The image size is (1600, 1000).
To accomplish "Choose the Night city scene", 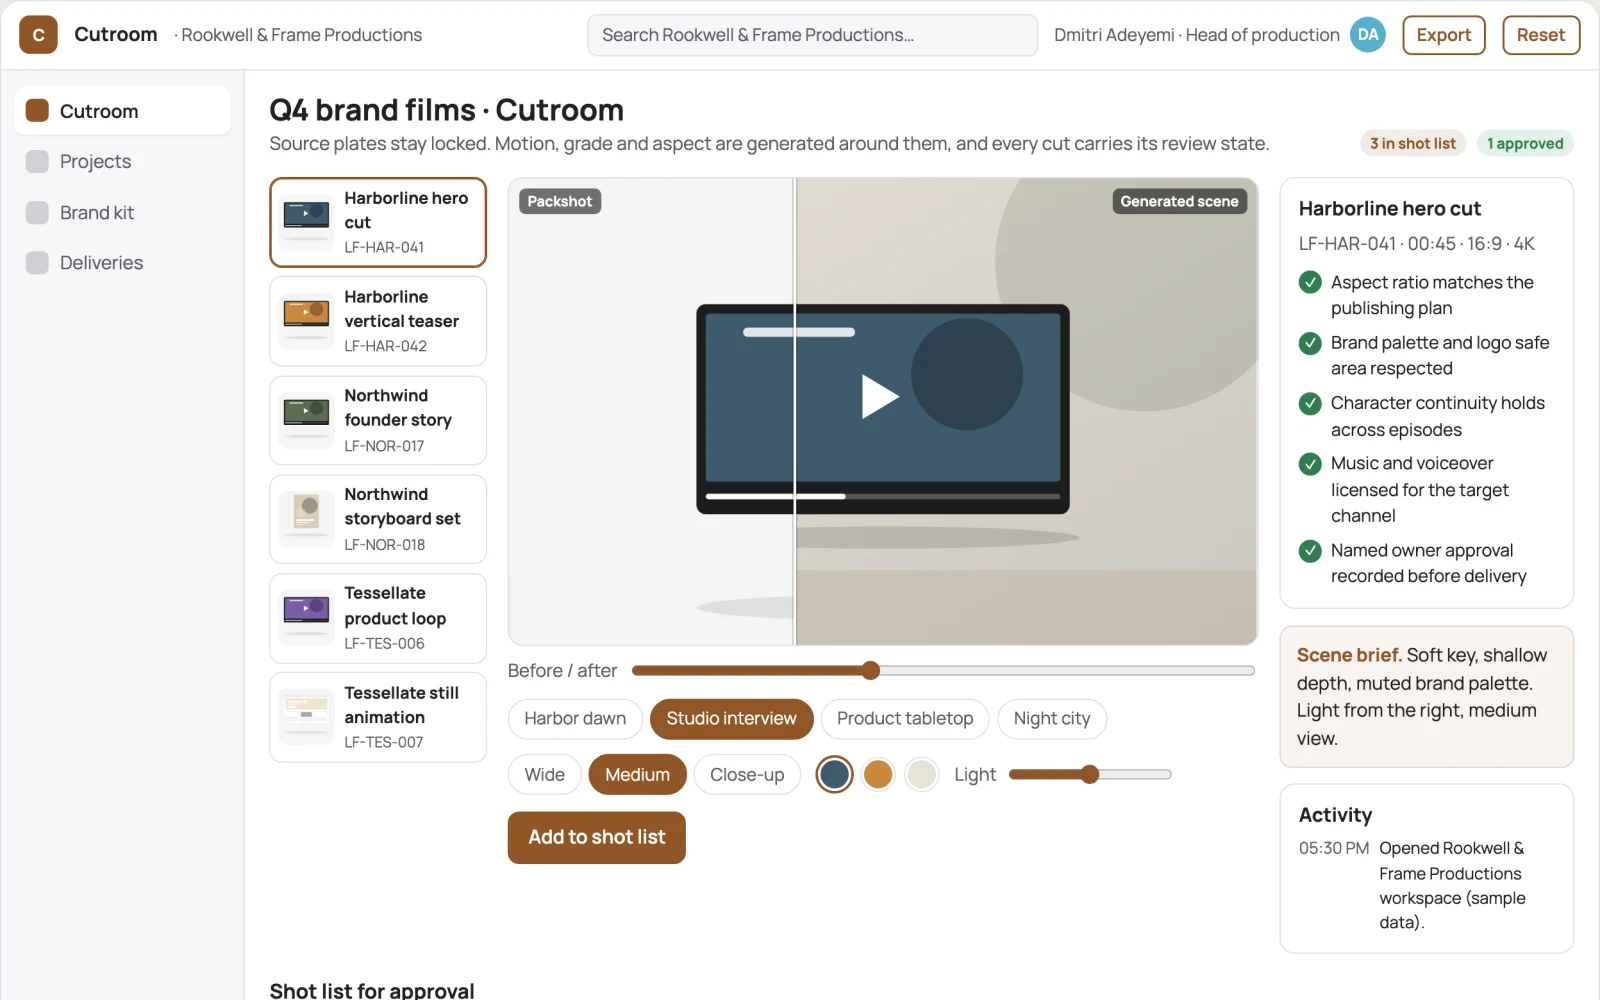I will click(1052, 719).
